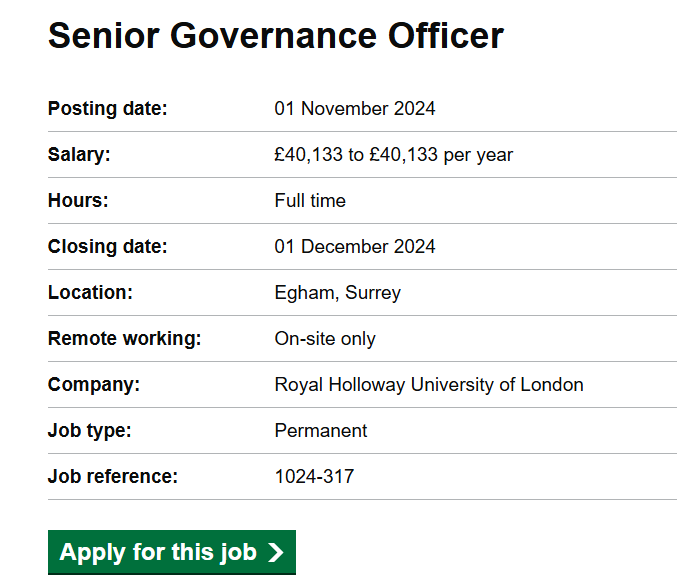Select the 1024-317 job reference number

coord(314,476)
